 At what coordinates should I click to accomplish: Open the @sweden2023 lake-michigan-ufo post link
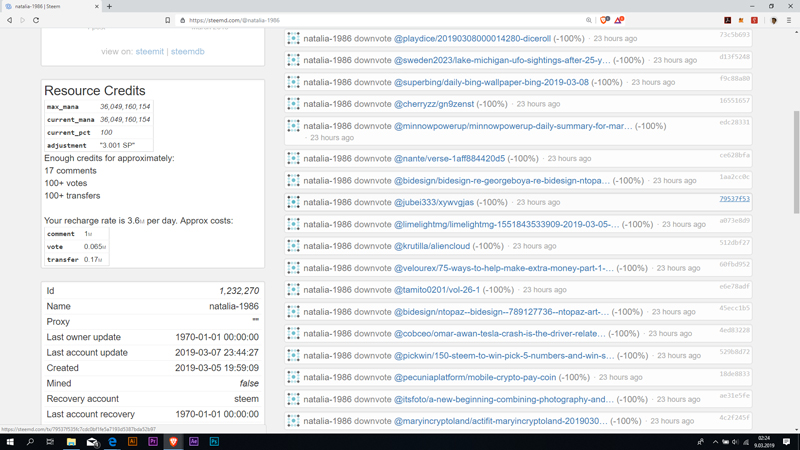coord(502,60)
